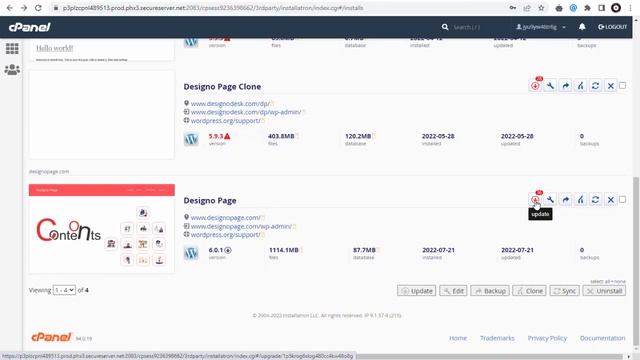This screenshot has height=360, width=640.
Task: Open the Viewing 1 - 4 dropdown
Action: [x=64, y=290]
